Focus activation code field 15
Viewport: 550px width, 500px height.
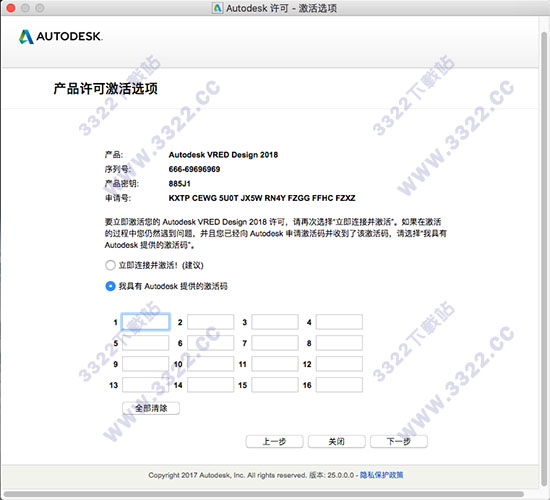275,385
